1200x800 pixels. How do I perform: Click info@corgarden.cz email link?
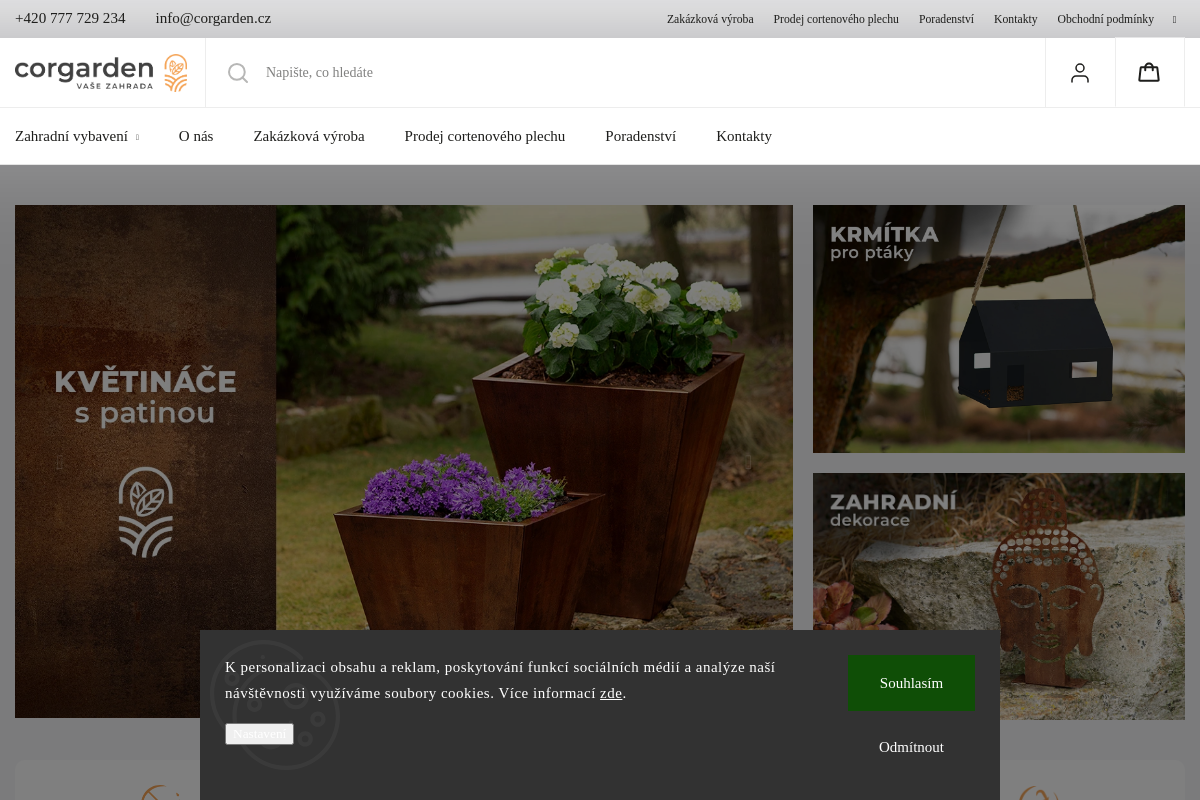(x=213, y=18)
